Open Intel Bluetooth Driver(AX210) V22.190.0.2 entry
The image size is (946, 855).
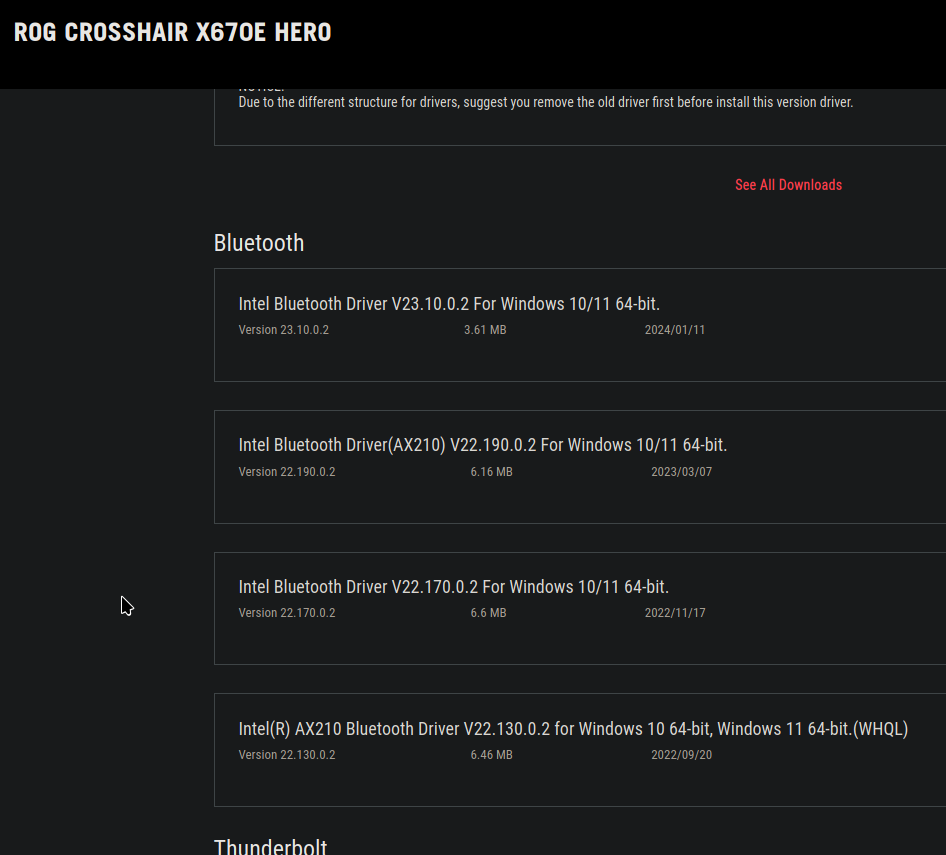[483, 445]
